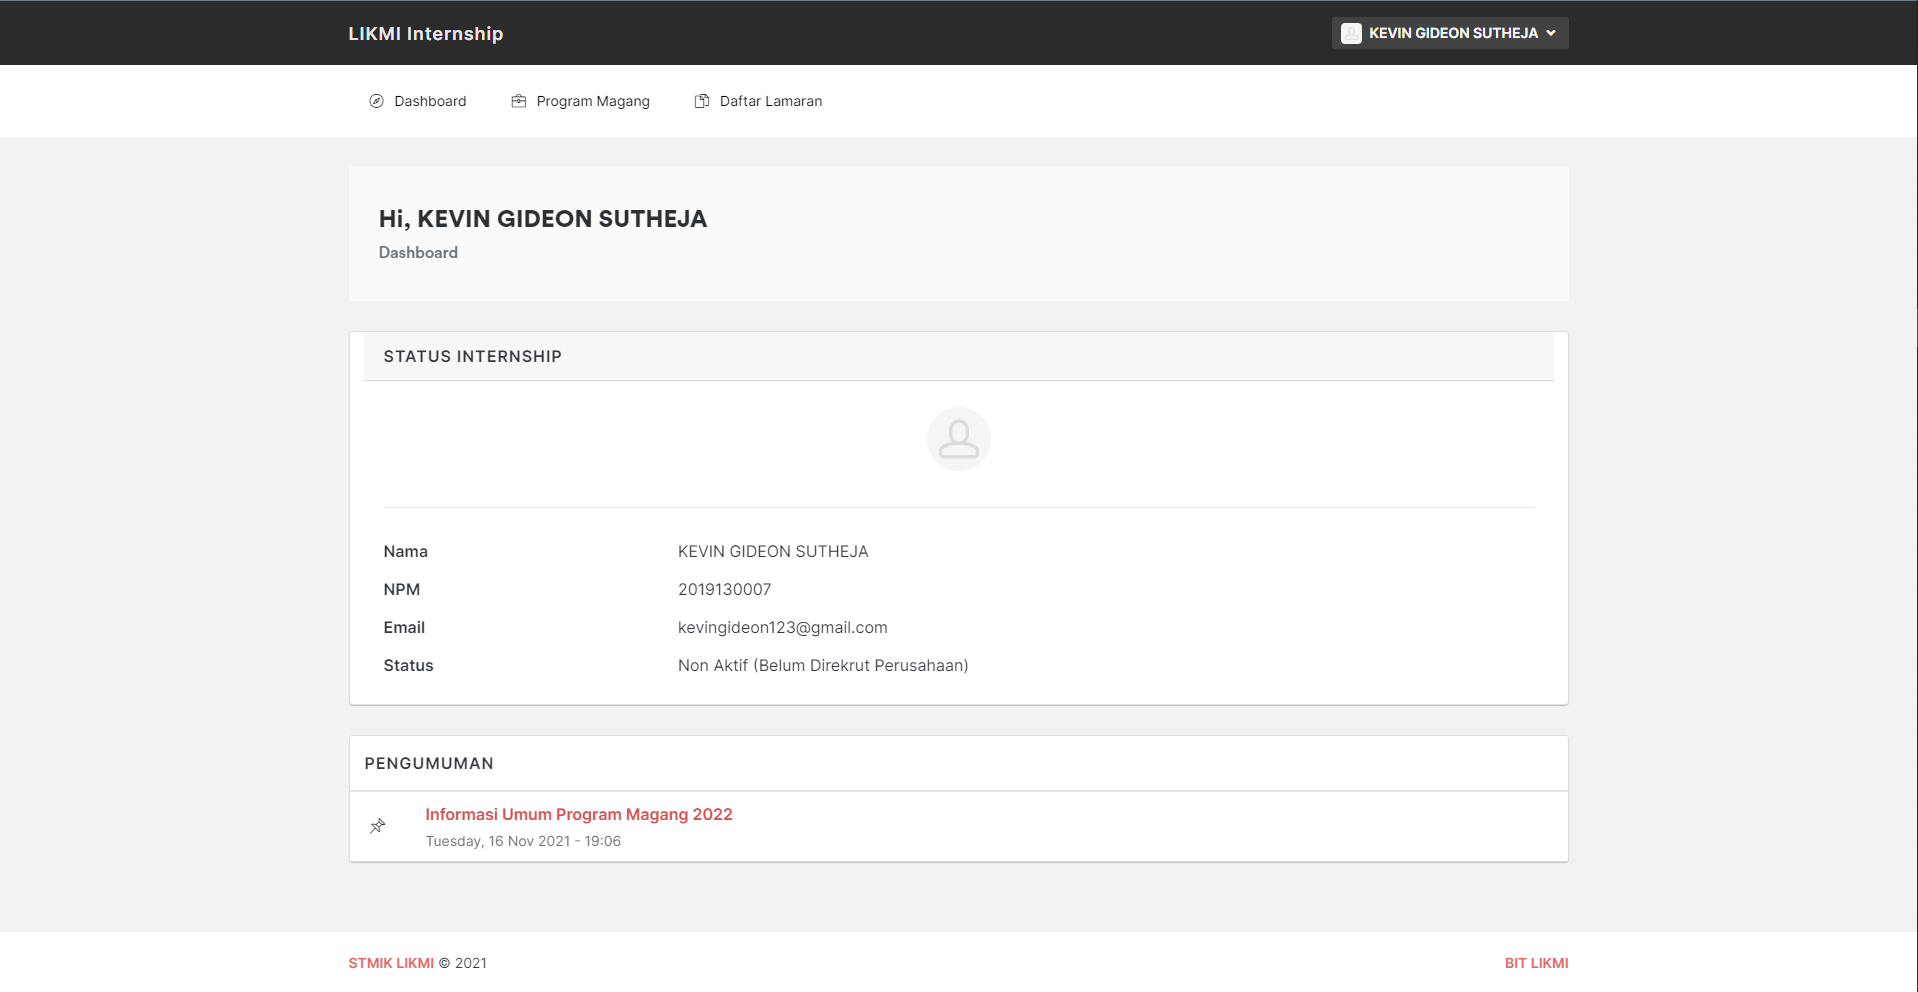Click the Program Magang briefcase icon
Viewport: 1918px width, 992px height.
[x=518, y=101]
